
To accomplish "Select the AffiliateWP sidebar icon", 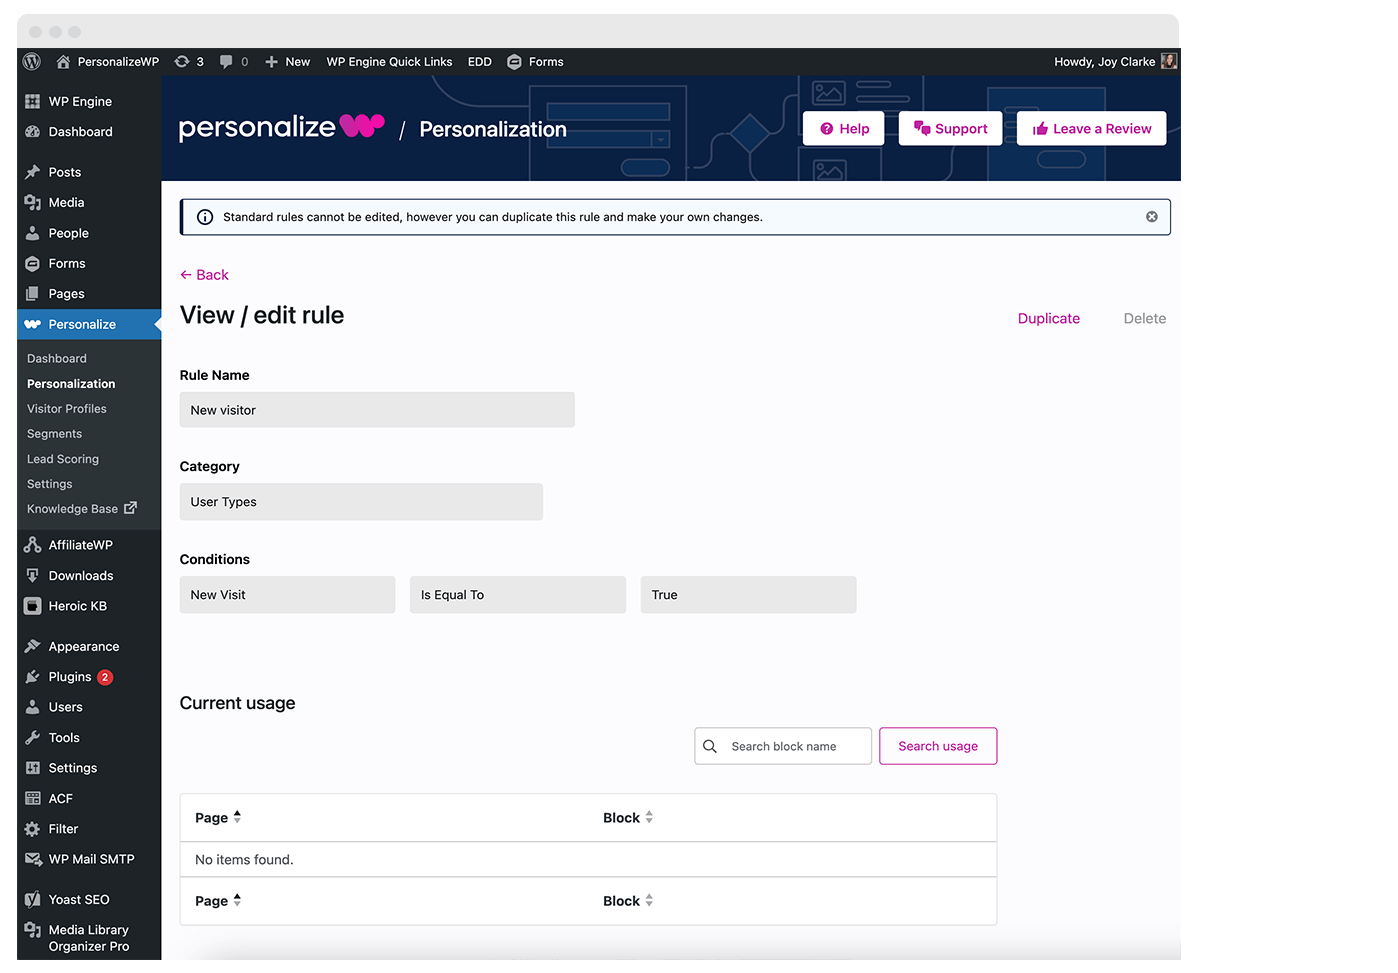I will (x=33, y=544).
